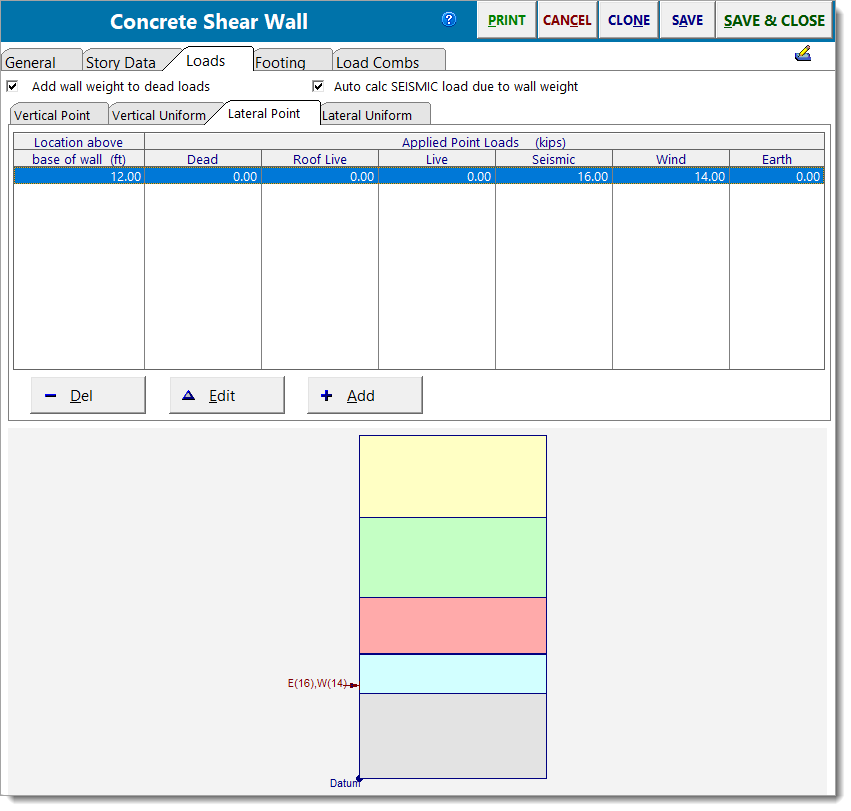Click the Seismic cell showing 16.00
Image resolution: width=851 pixels, height=811 pixels.
(553, 175)
